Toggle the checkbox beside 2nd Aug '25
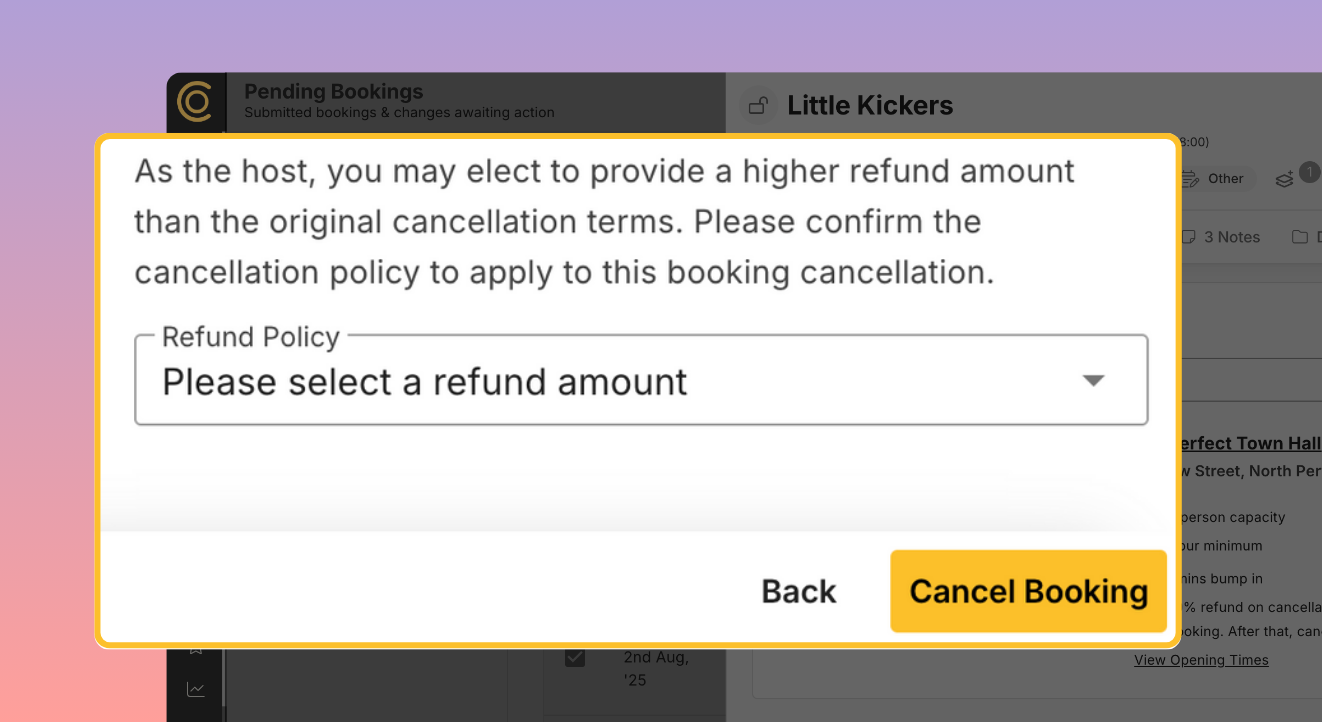 (575, 658)
